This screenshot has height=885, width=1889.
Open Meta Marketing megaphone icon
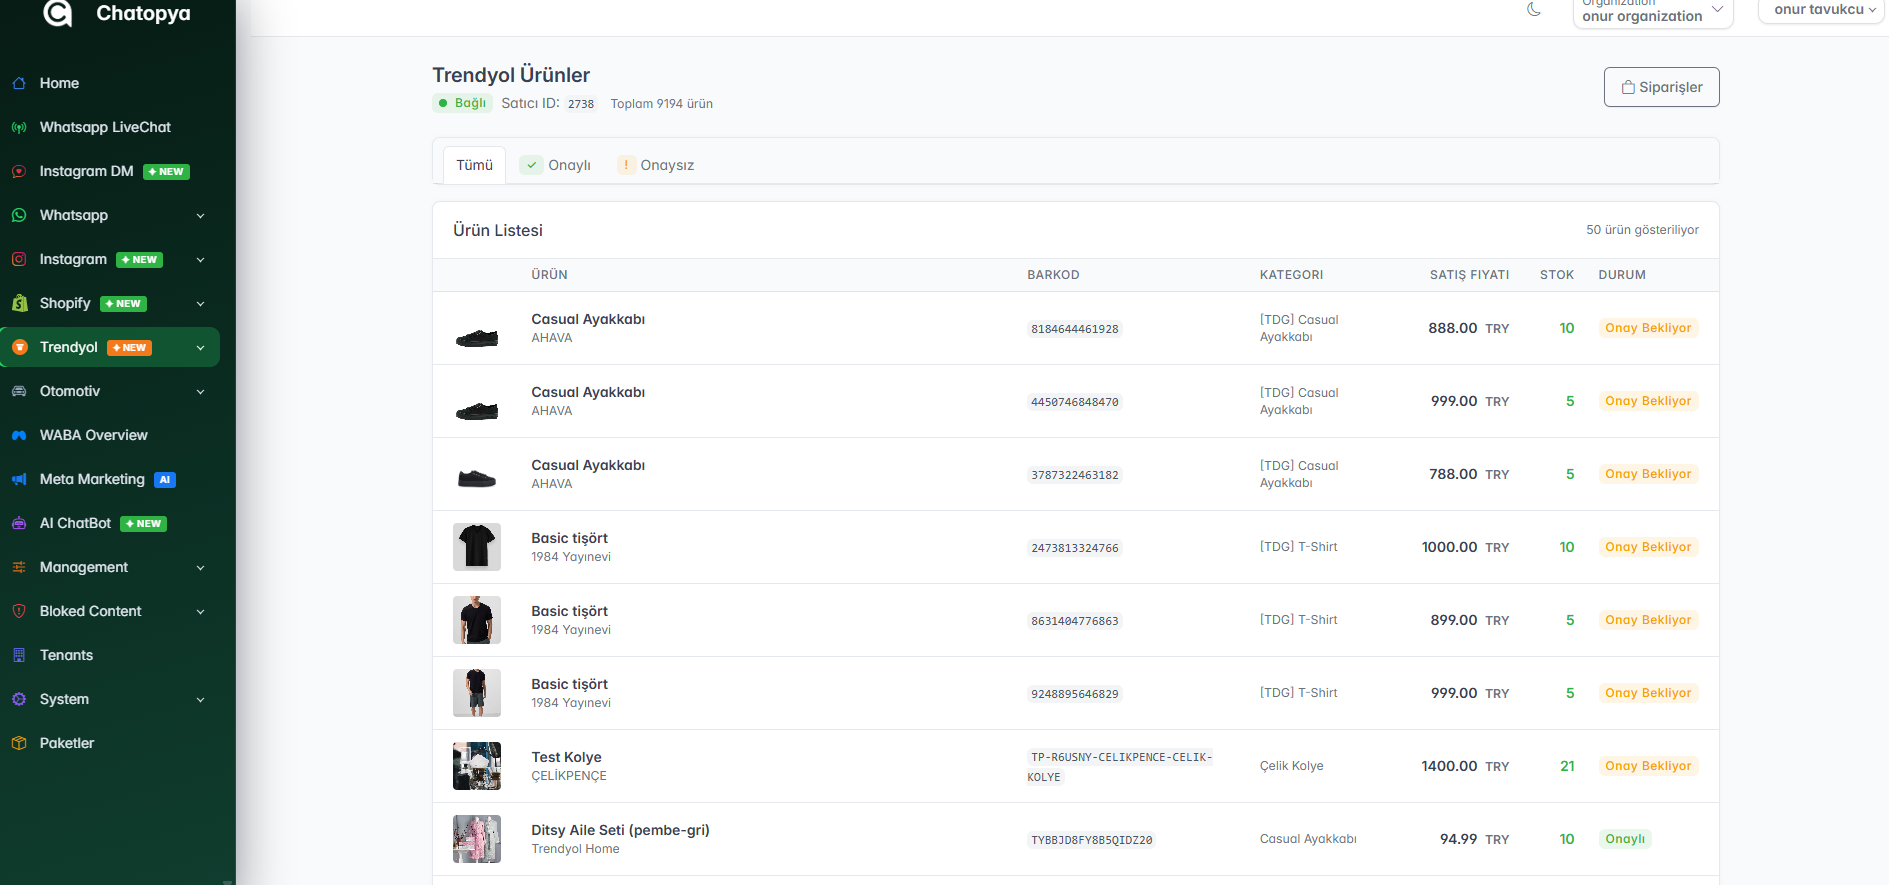pos(19,479)
